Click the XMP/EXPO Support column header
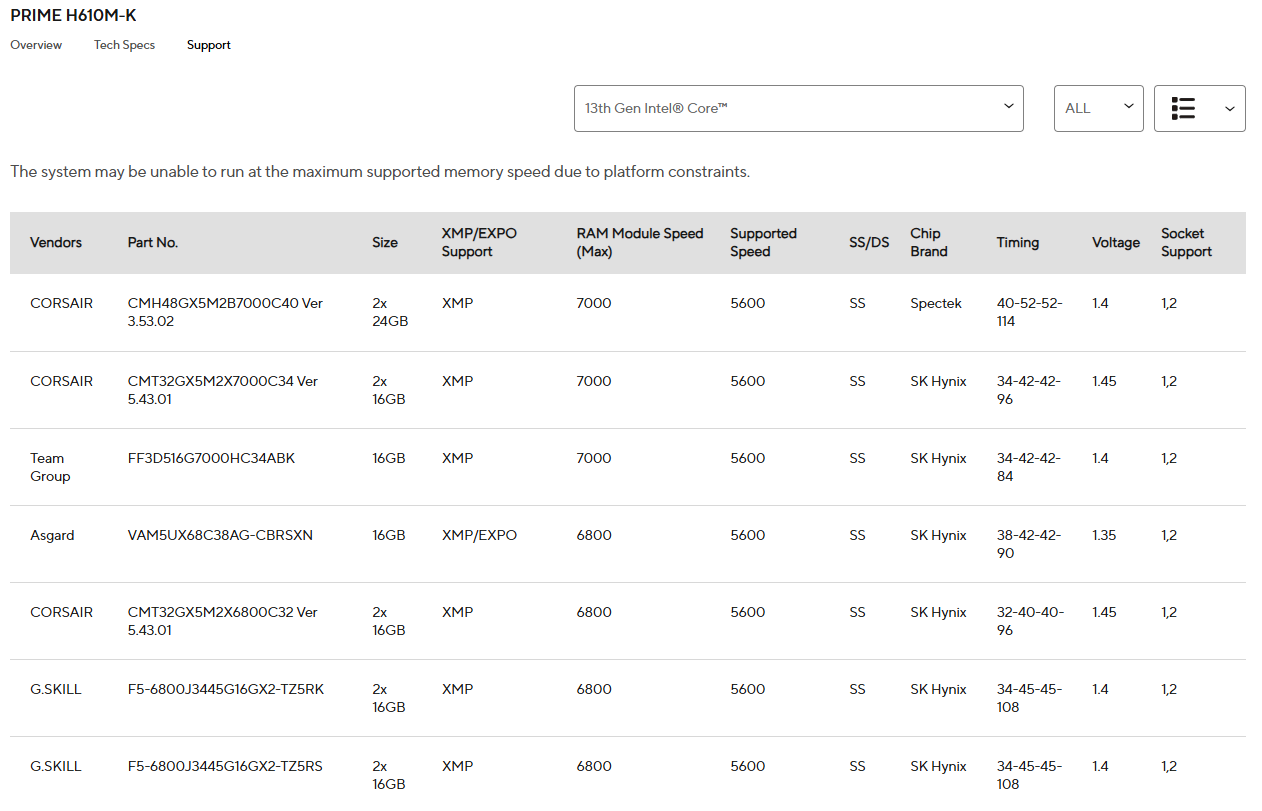1262x811 pixels. (x=480, y=242)
